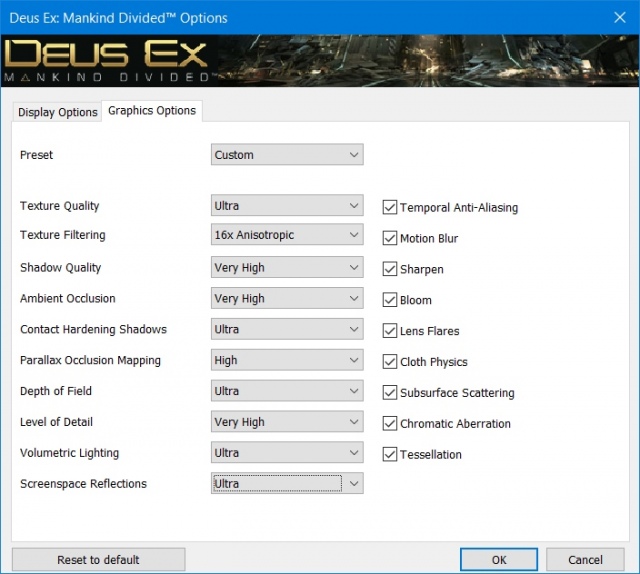640x574 pixels.
Task: Open Parallax Occlusion Mapping dropdown
Action: click(x=287, y=360)
